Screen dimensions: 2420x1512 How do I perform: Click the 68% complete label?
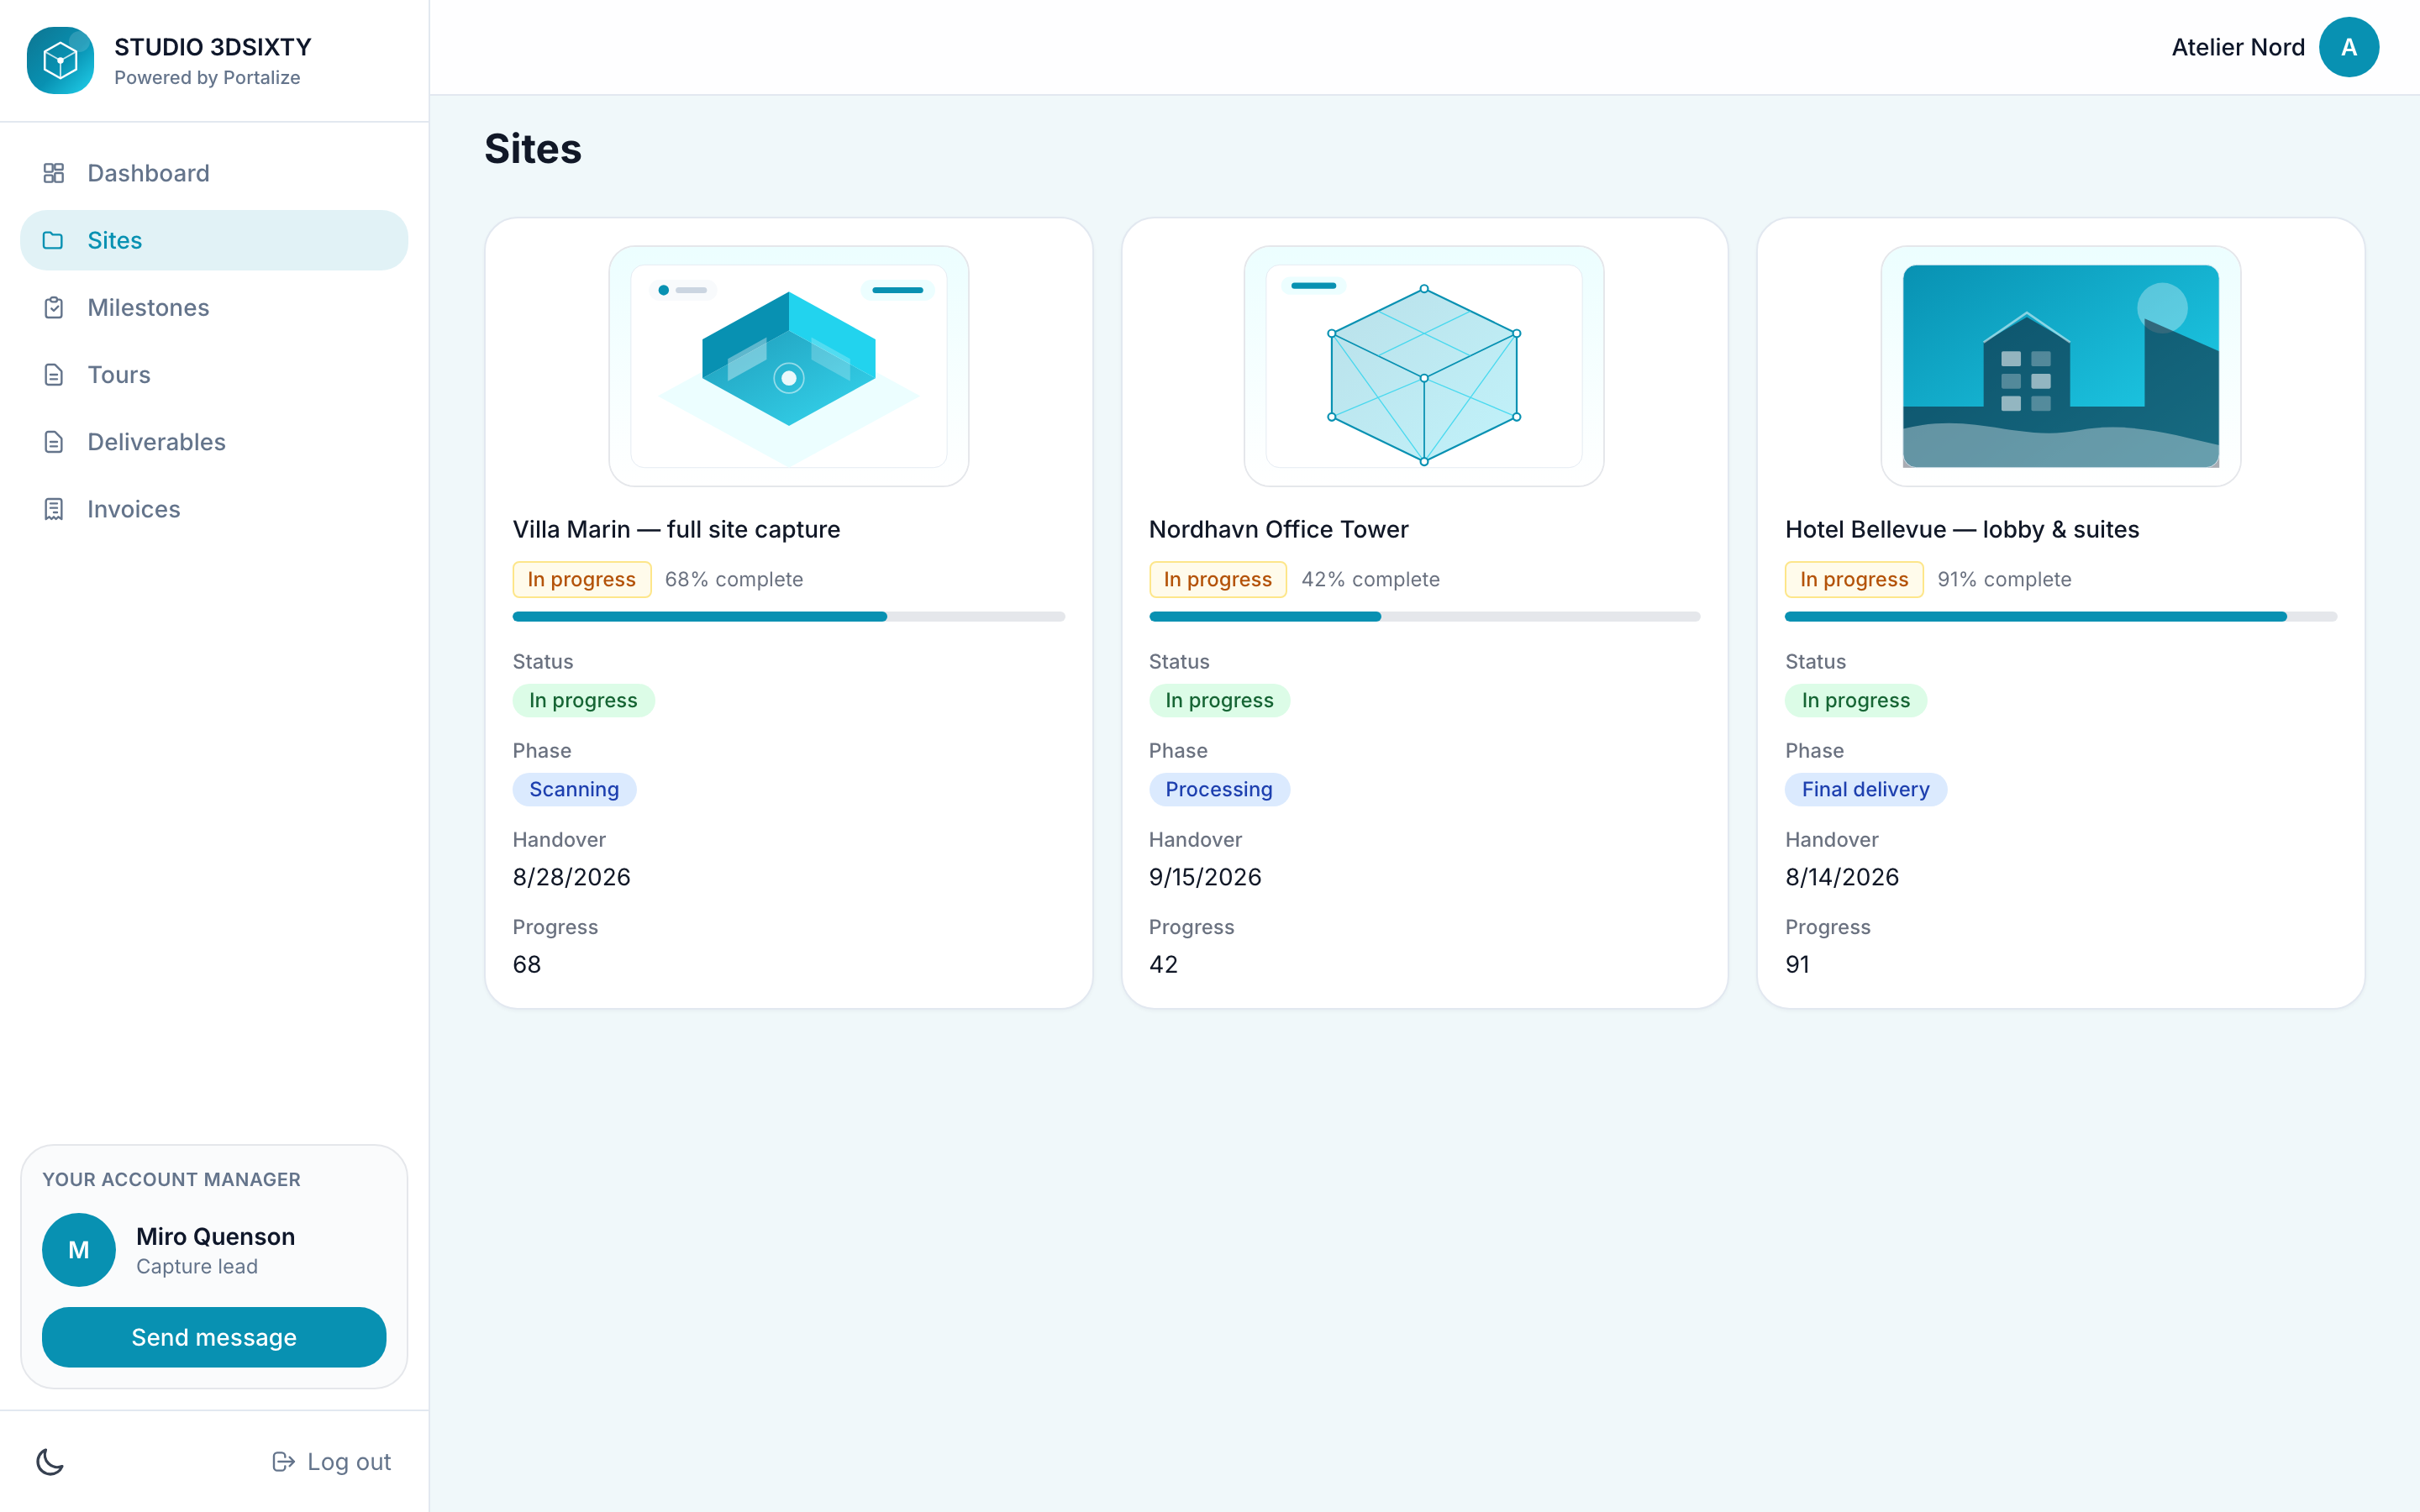coord(733,579)
